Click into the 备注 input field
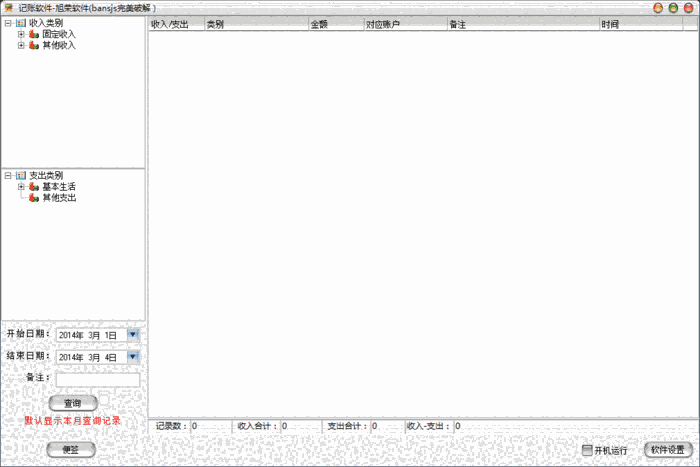This screenshot has width=700, height=467. click(98, 380)
